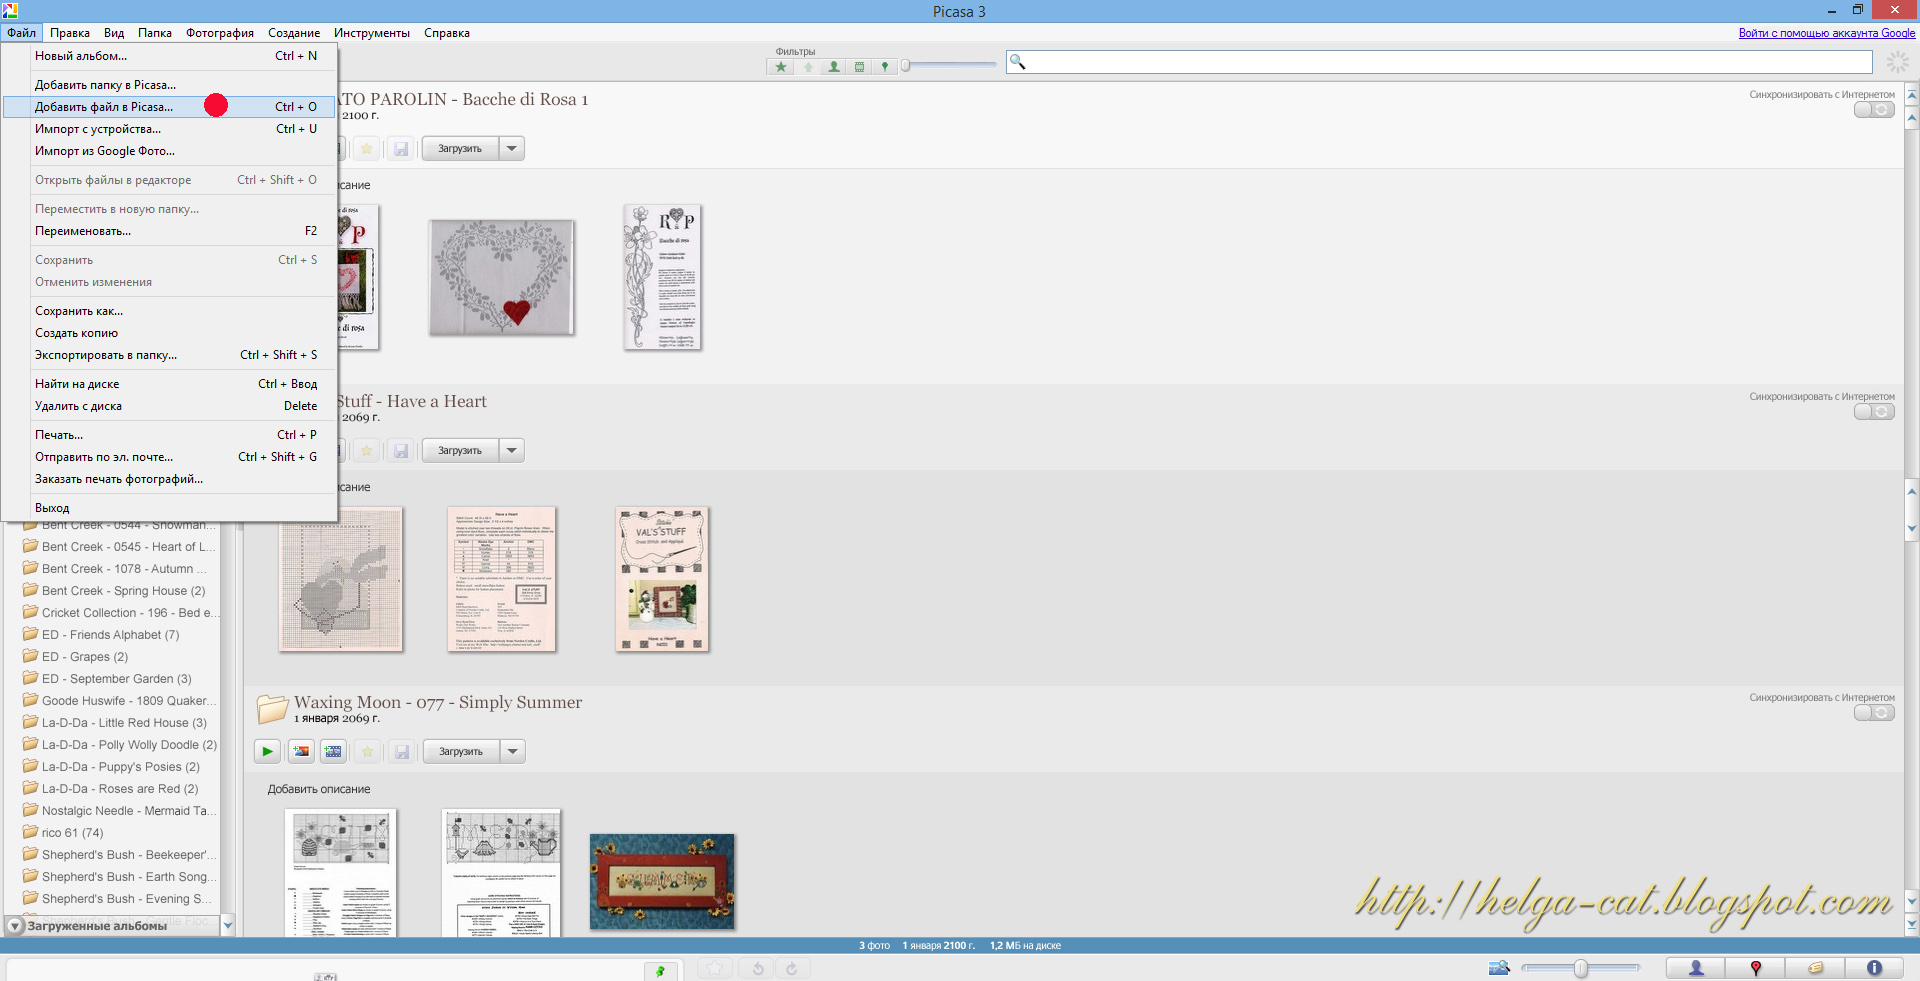Select the Simply Summer framed photo thumbnail
The height and width of the screenshot is (981, 1920).
662,881
